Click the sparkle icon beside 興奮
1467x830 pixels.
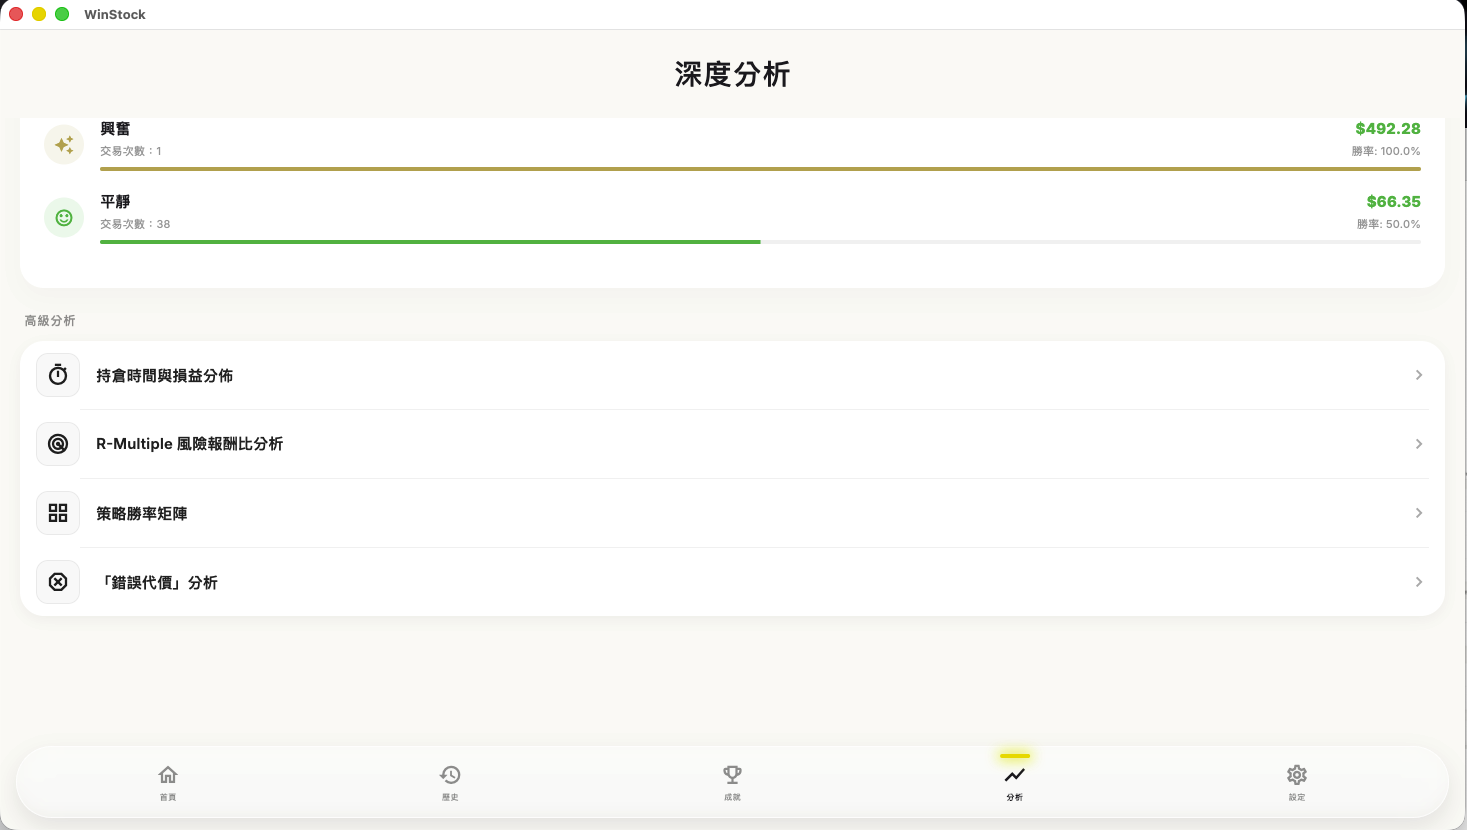tap(64, 145)
